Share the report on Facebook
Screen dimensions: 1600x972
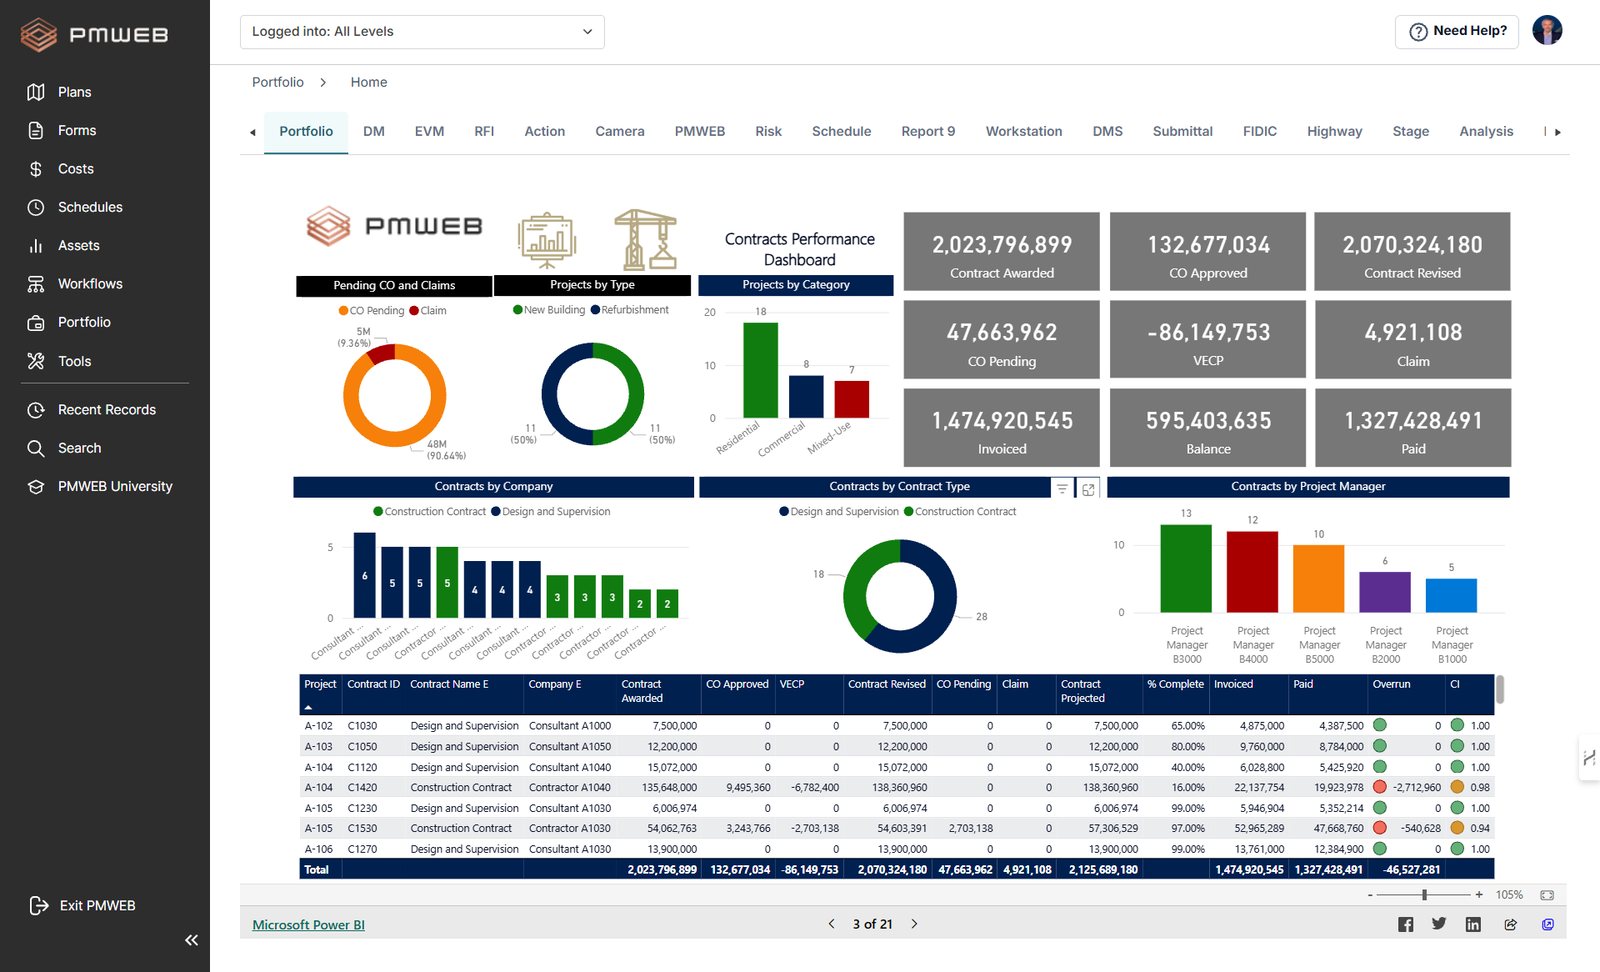[x=1405, y=924]
